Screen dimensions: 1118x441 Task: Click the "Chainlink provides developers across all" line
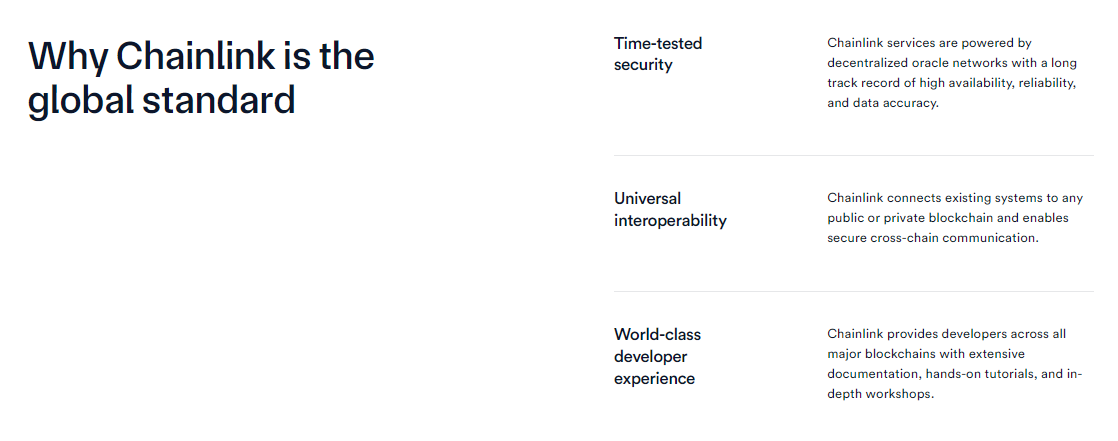click(947, 334)
